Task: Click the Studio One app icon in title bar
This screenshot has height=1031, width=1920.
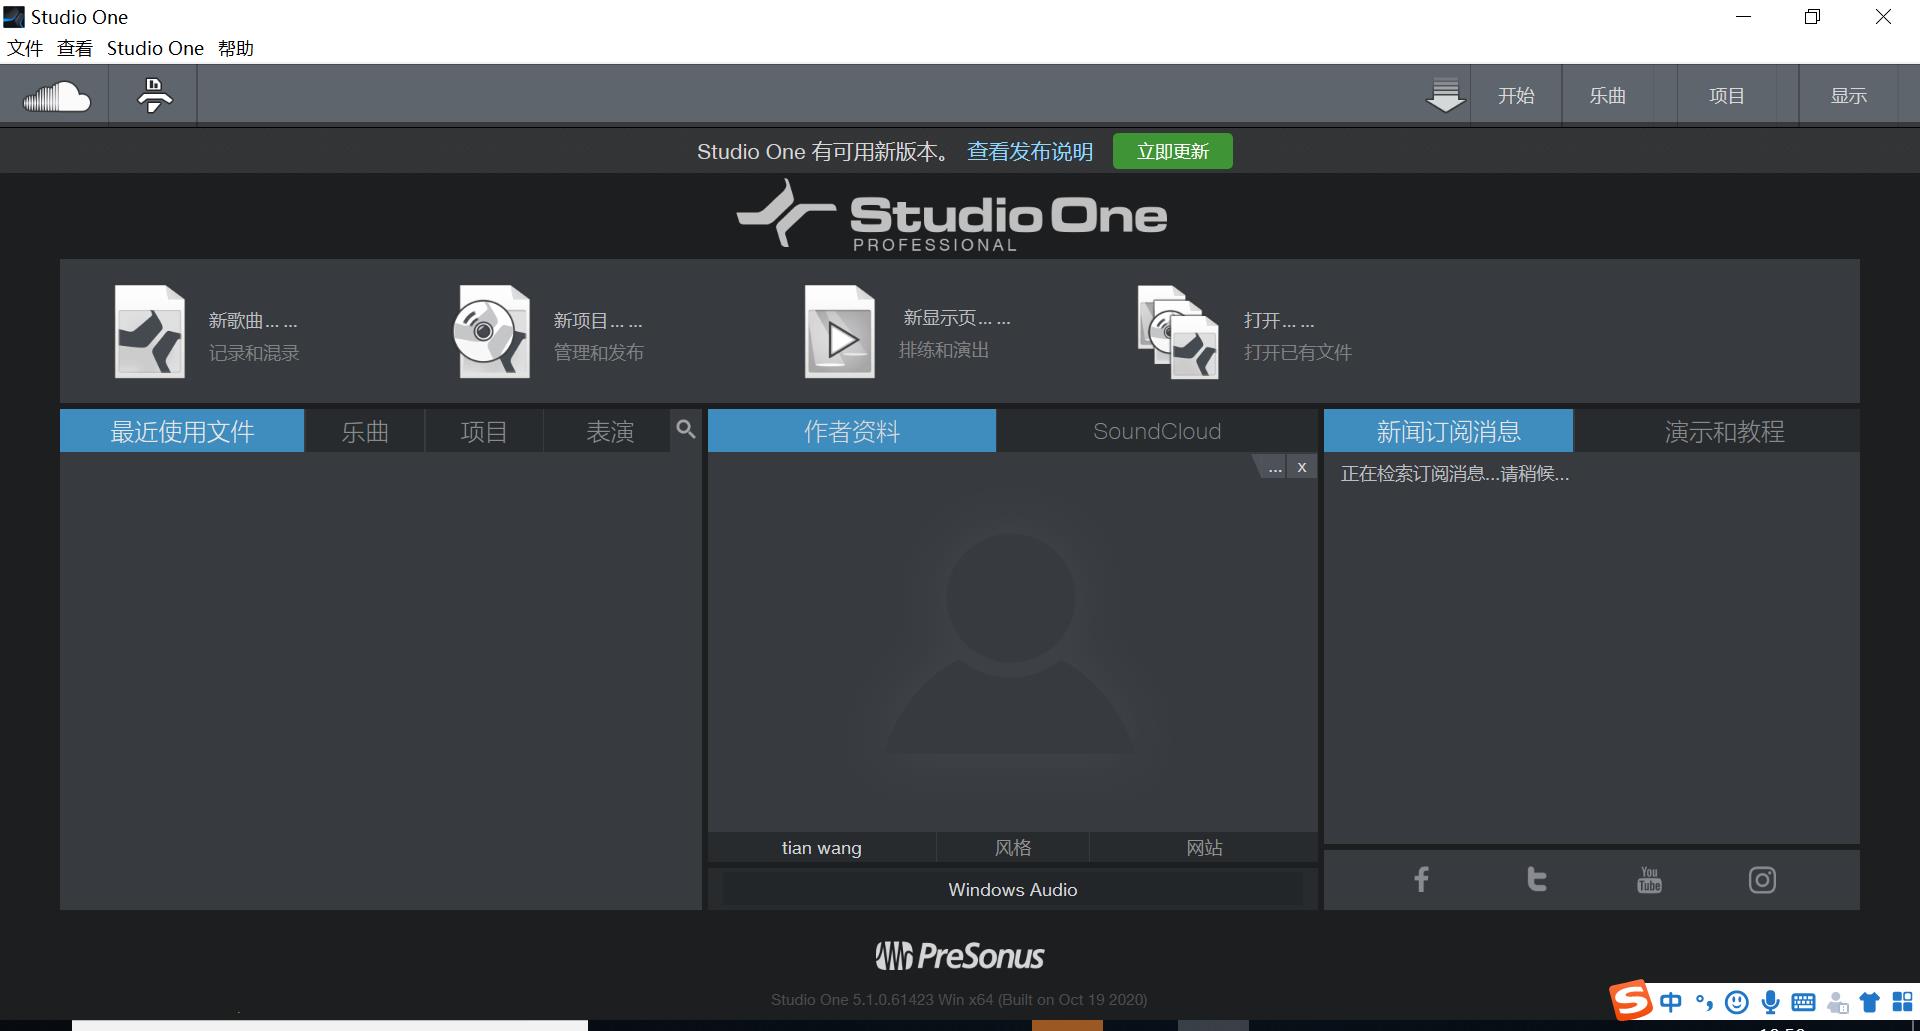Action: point(14,16)
